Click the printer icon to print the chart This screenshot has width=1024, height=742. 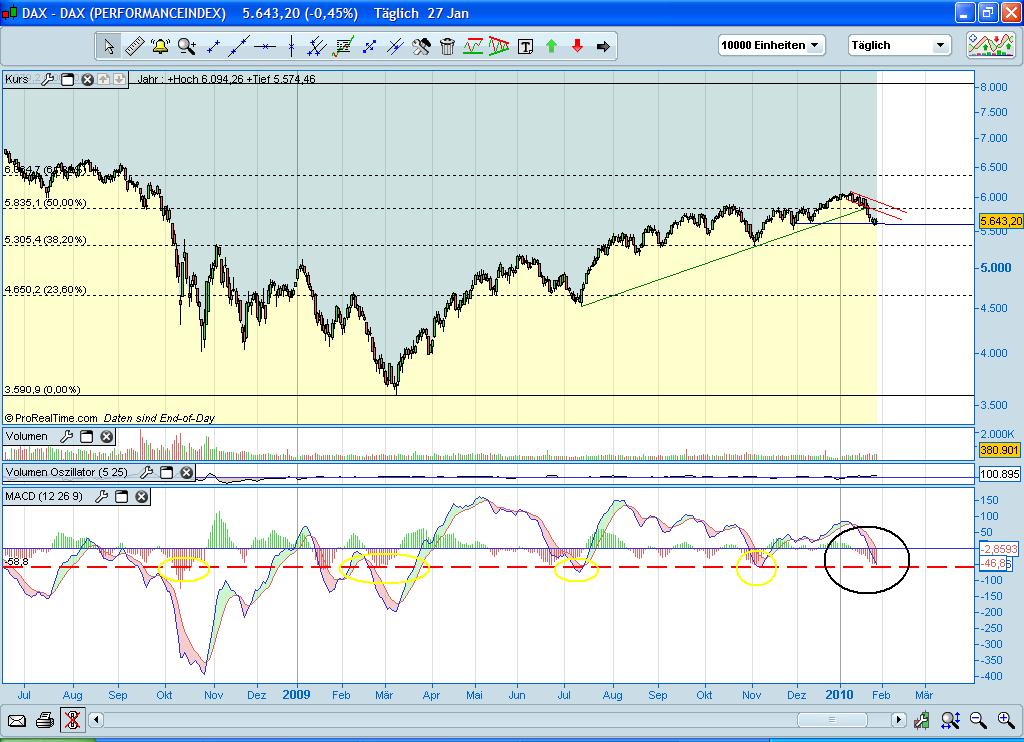click(x=44, y=719)
